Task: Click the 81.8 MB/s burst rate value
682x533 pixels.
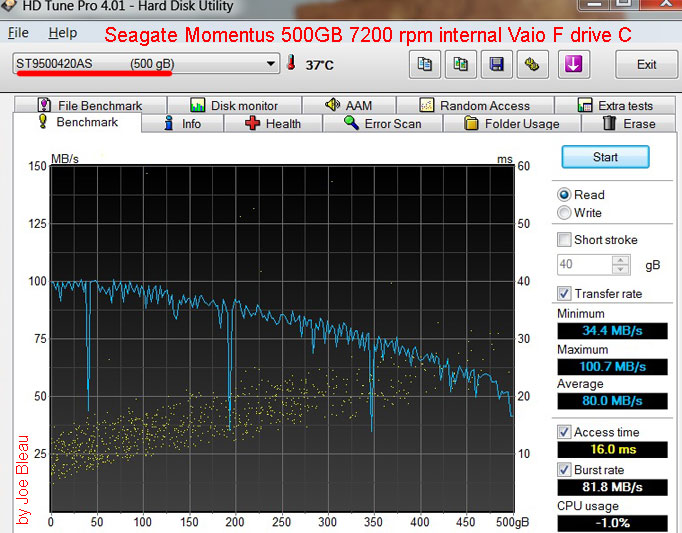Action: (612, 487)
